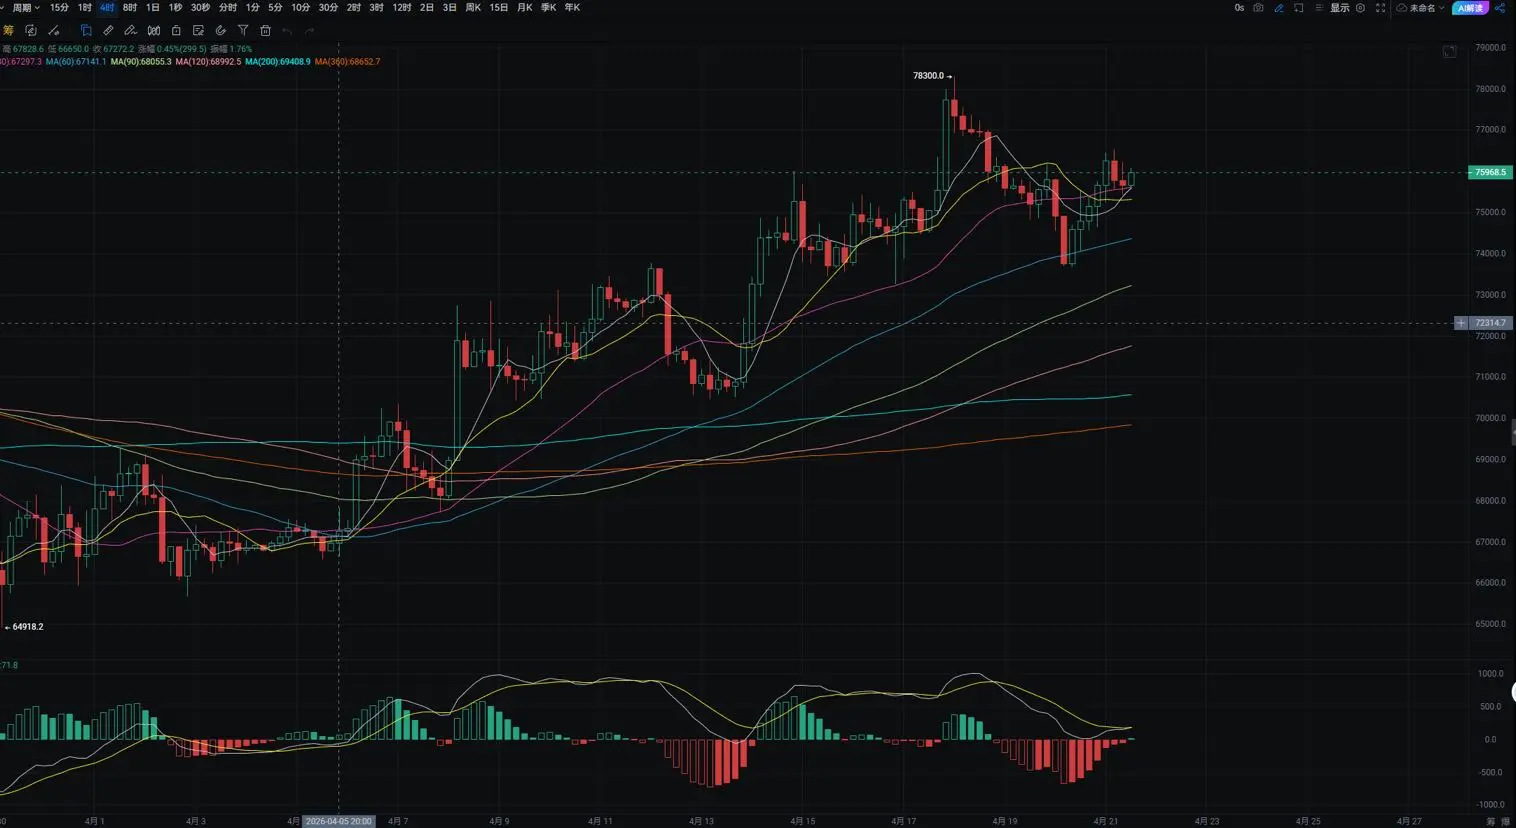Click the blue bookmark template icon
Screen dimensions: 1516x828
[x=86, y=30]
